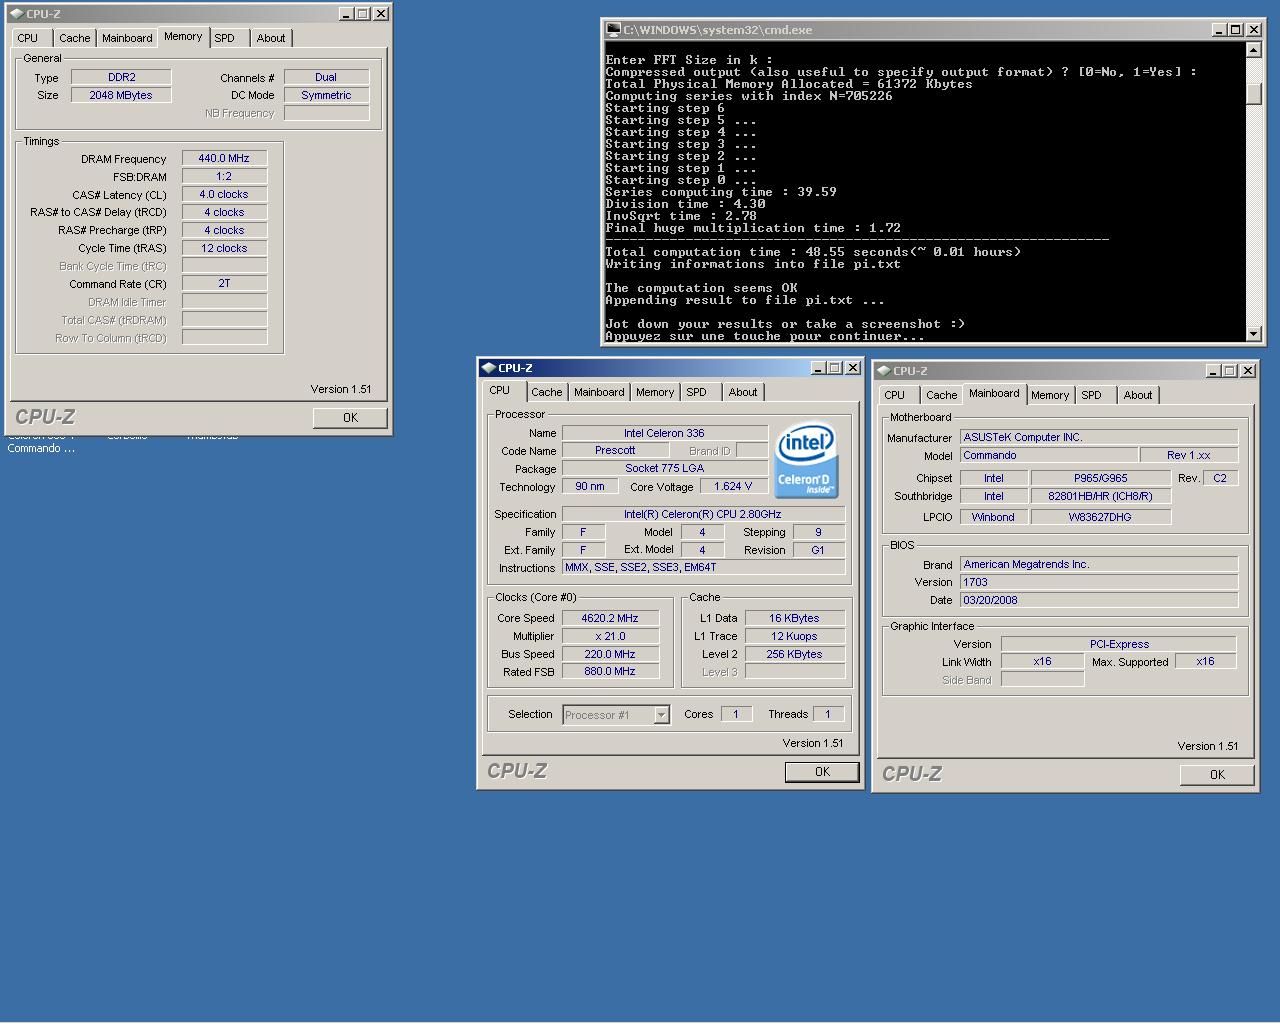Image resolution: width=1280 pixels, height=1024 pixels.
Task: Click the Code Name Prescott field
Action: tap(615, 451)
